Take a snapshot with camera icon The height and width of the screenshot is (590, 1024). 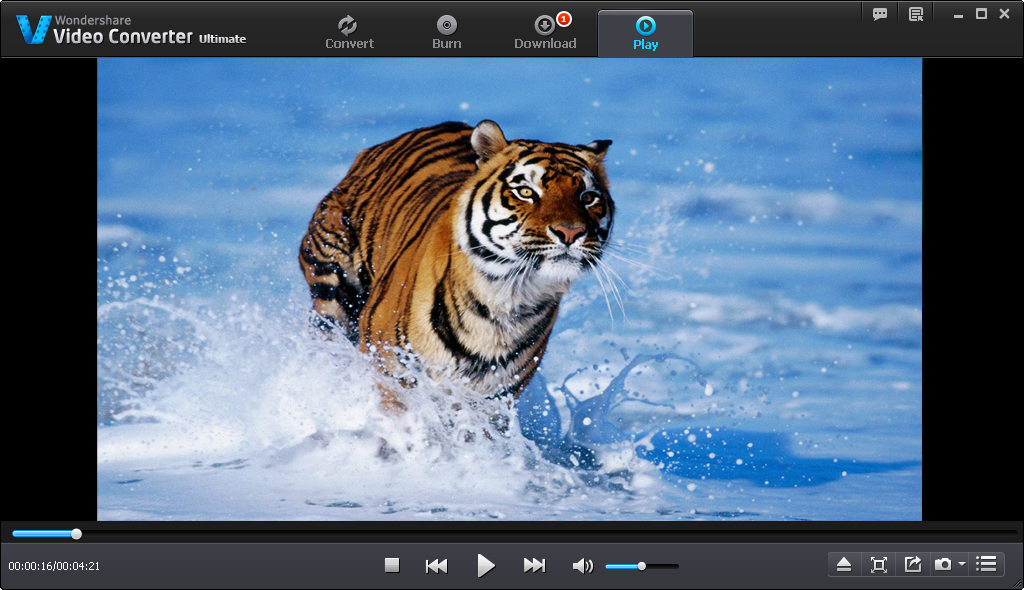coord(942,565)
